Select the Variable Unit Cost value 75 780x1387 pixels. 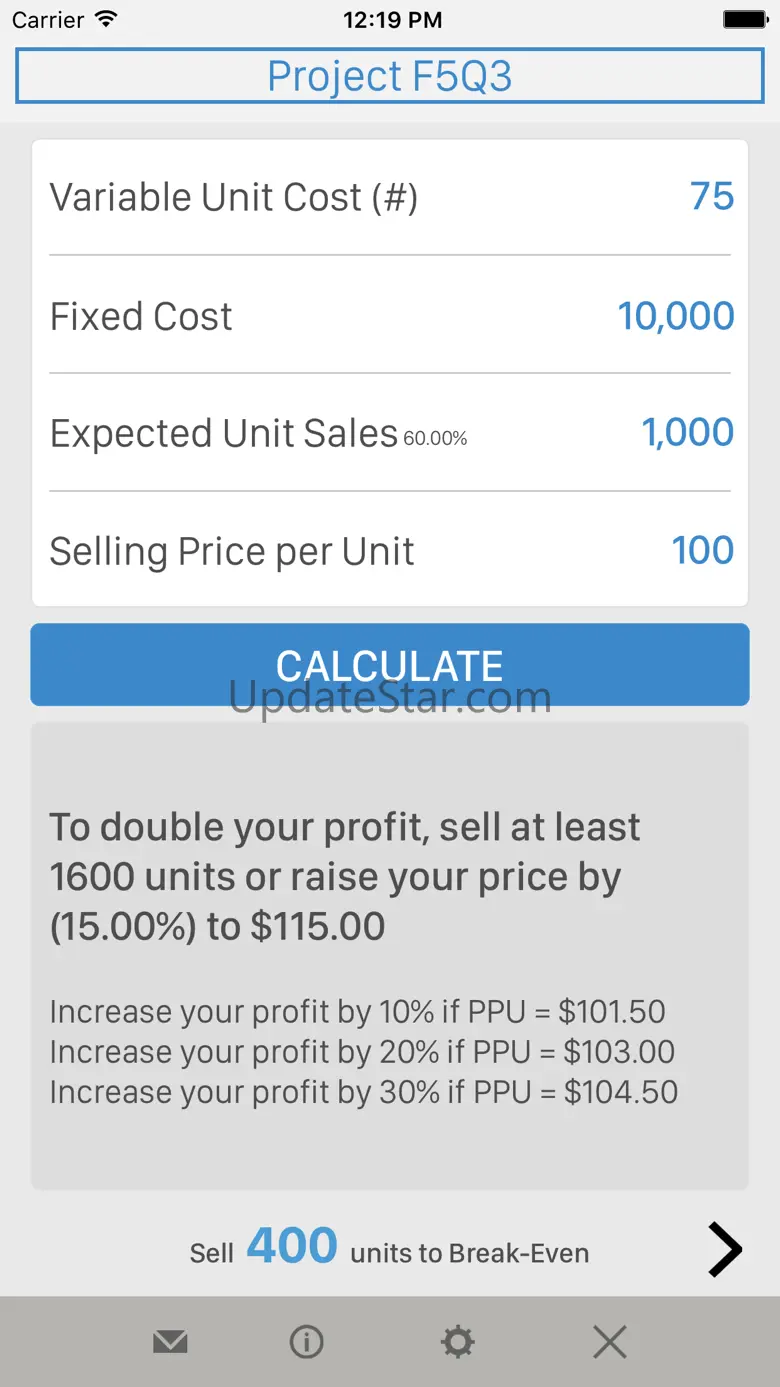point(712,196)
